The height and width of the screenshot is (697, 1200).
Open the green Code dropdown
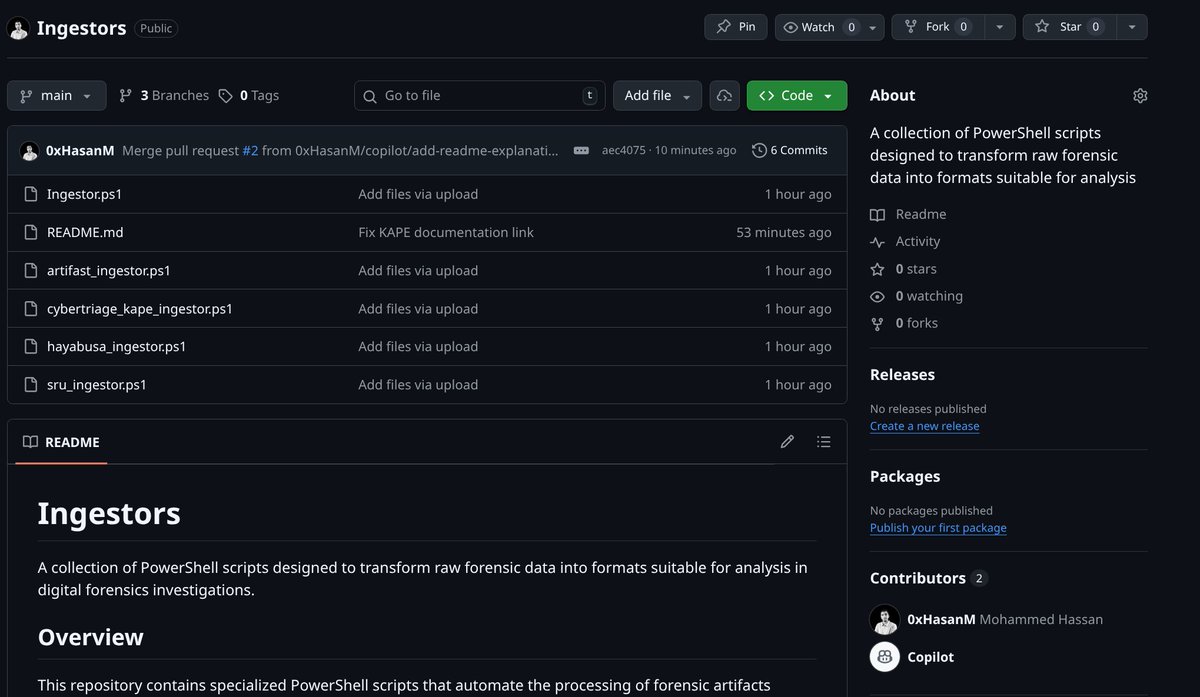796,95
